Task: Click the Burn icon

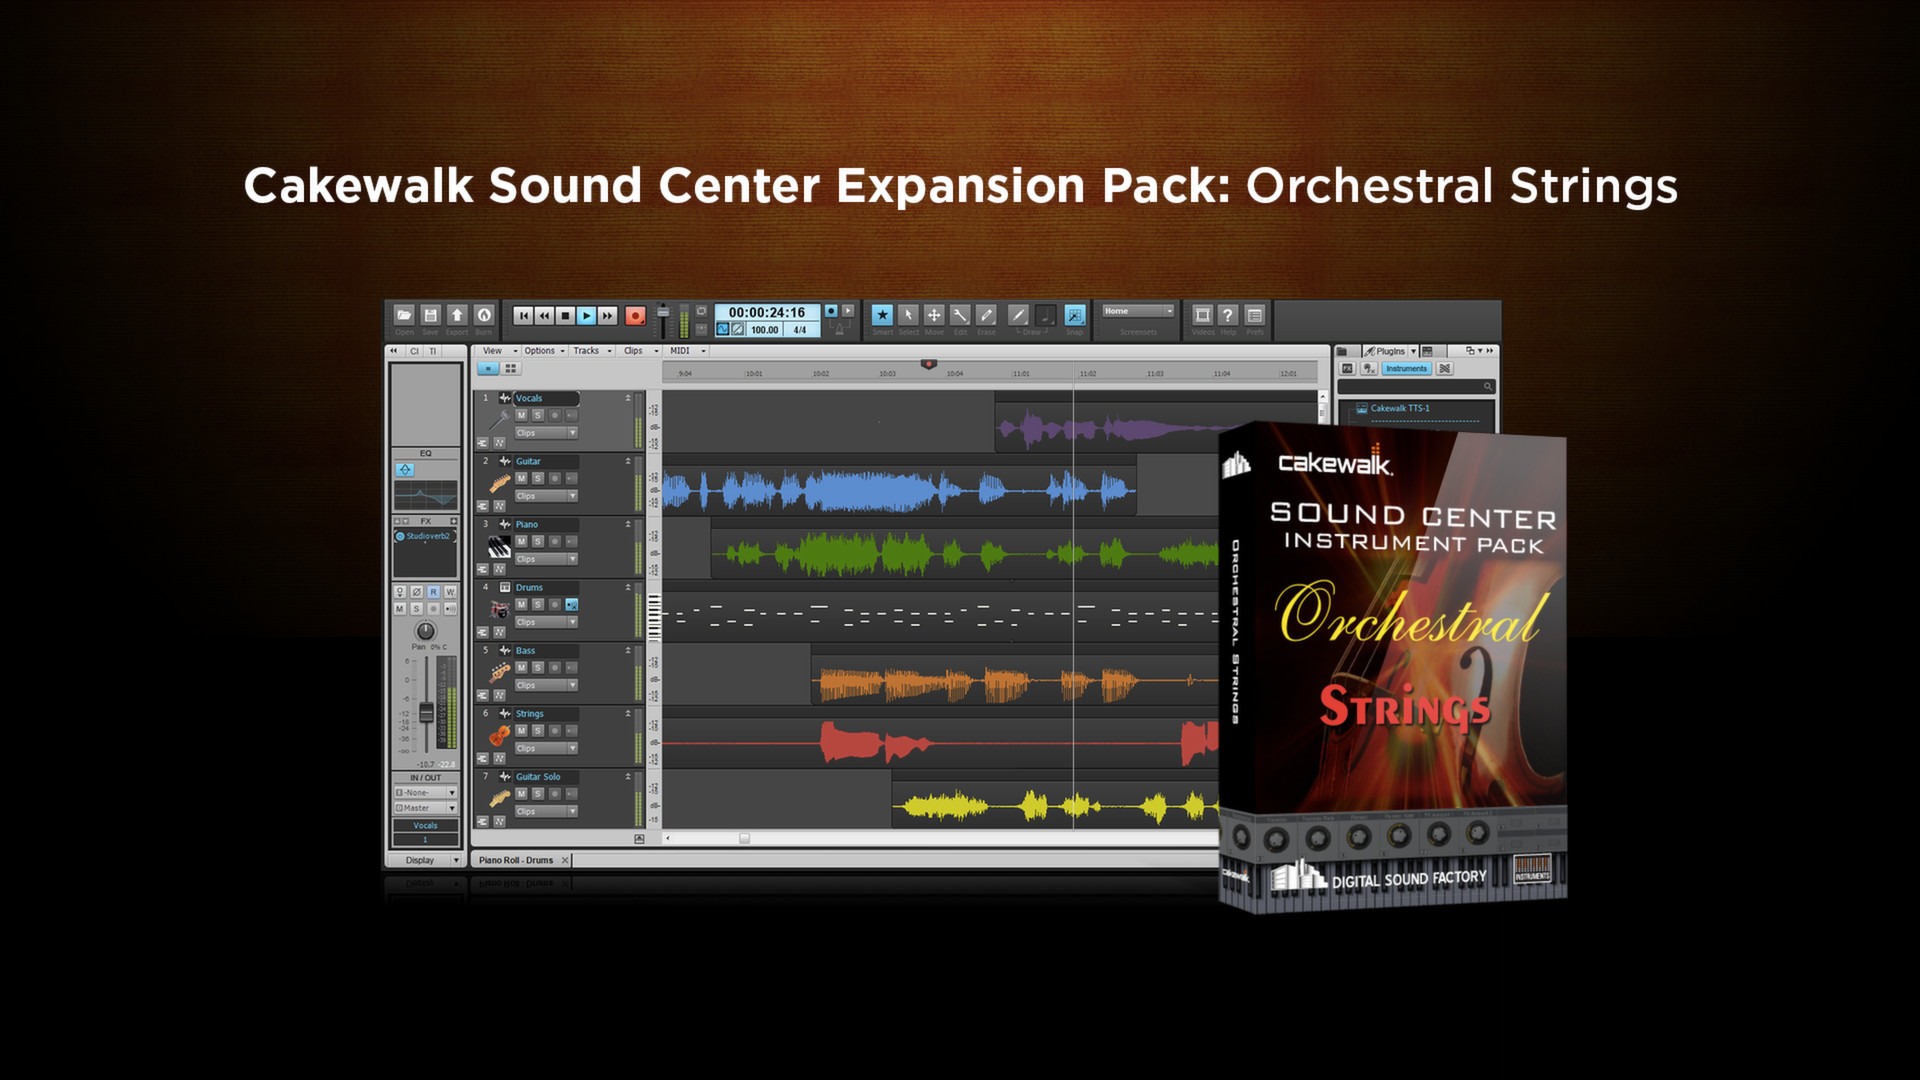Action: [x=484, y=315]
